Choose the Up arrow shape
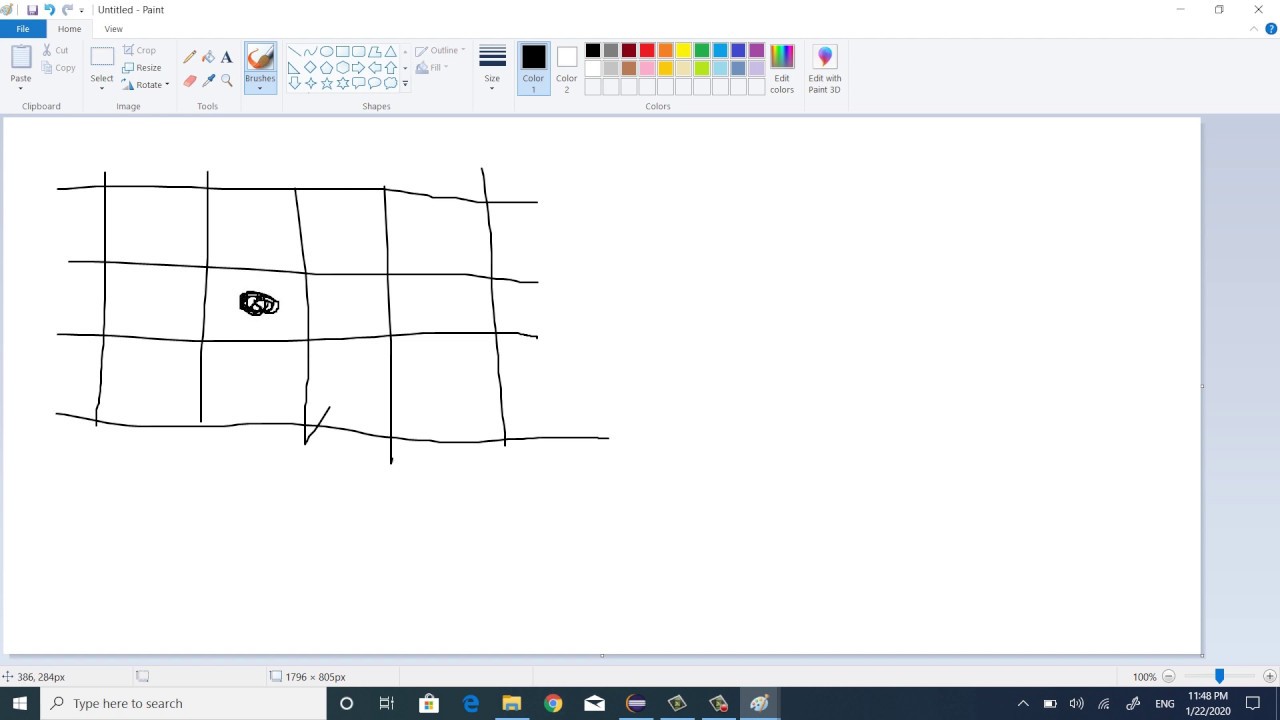The height and width of the screenshot is (720, 1280). (x=390, y=67)
